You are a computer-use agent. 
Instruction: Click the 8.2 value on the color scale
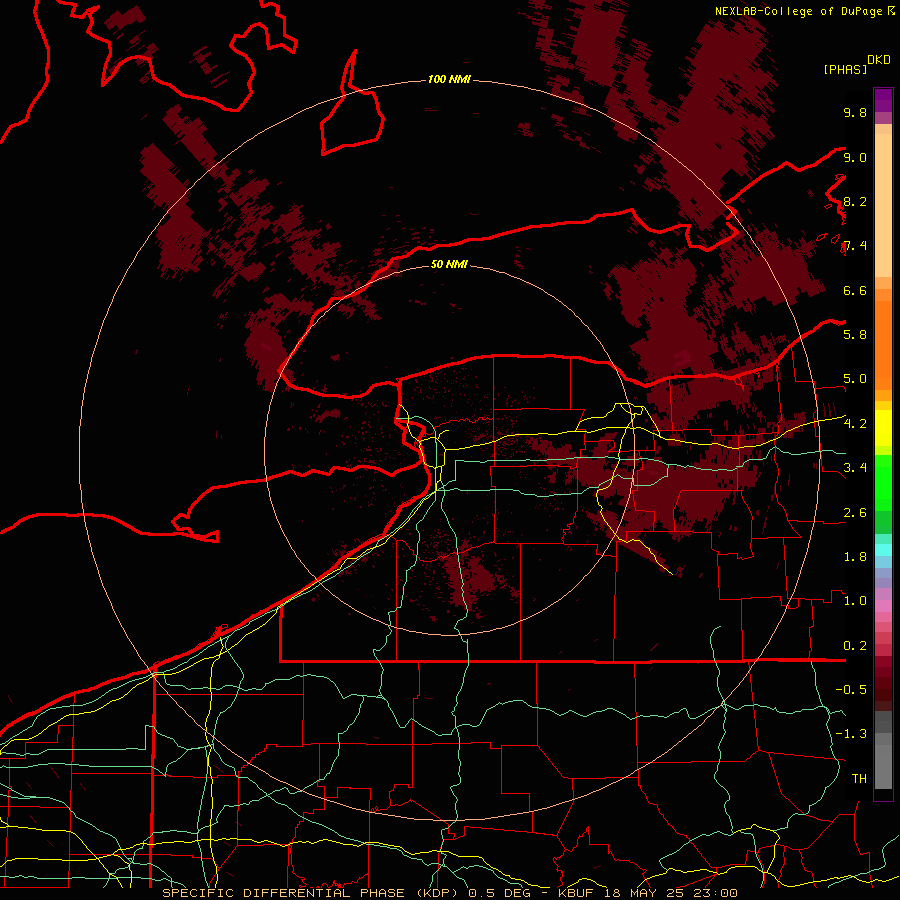click(x=855, y=201)
